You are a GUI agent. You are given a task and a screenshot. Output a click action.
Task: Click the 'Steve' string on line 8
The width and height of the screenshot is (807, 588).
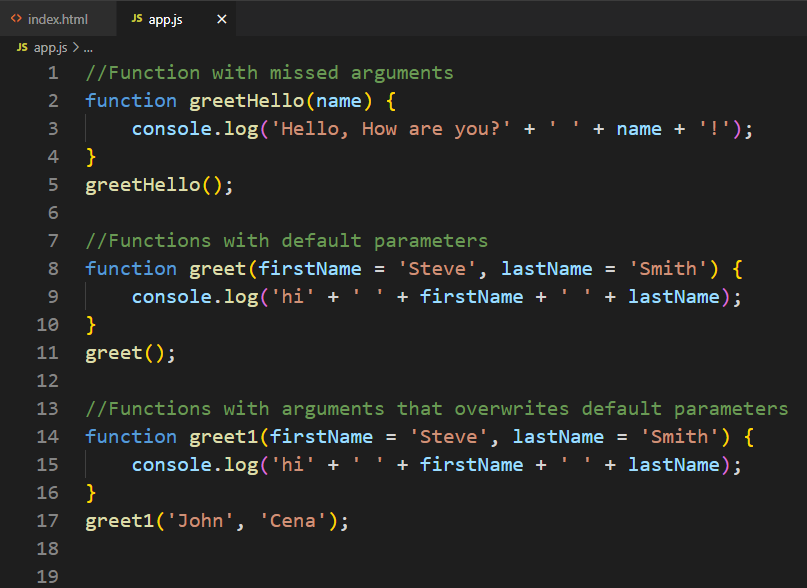click(437, 268)
